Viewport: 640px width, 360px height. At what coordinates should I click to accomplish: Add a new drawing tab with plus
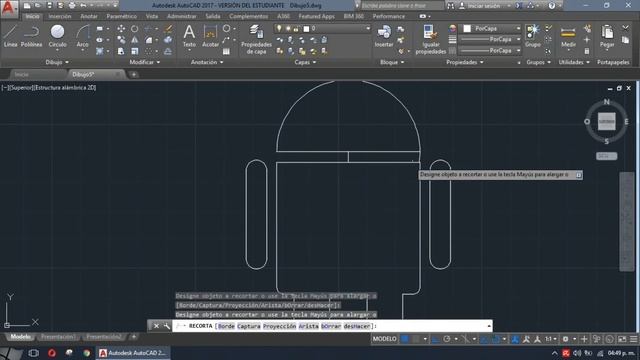133,74
